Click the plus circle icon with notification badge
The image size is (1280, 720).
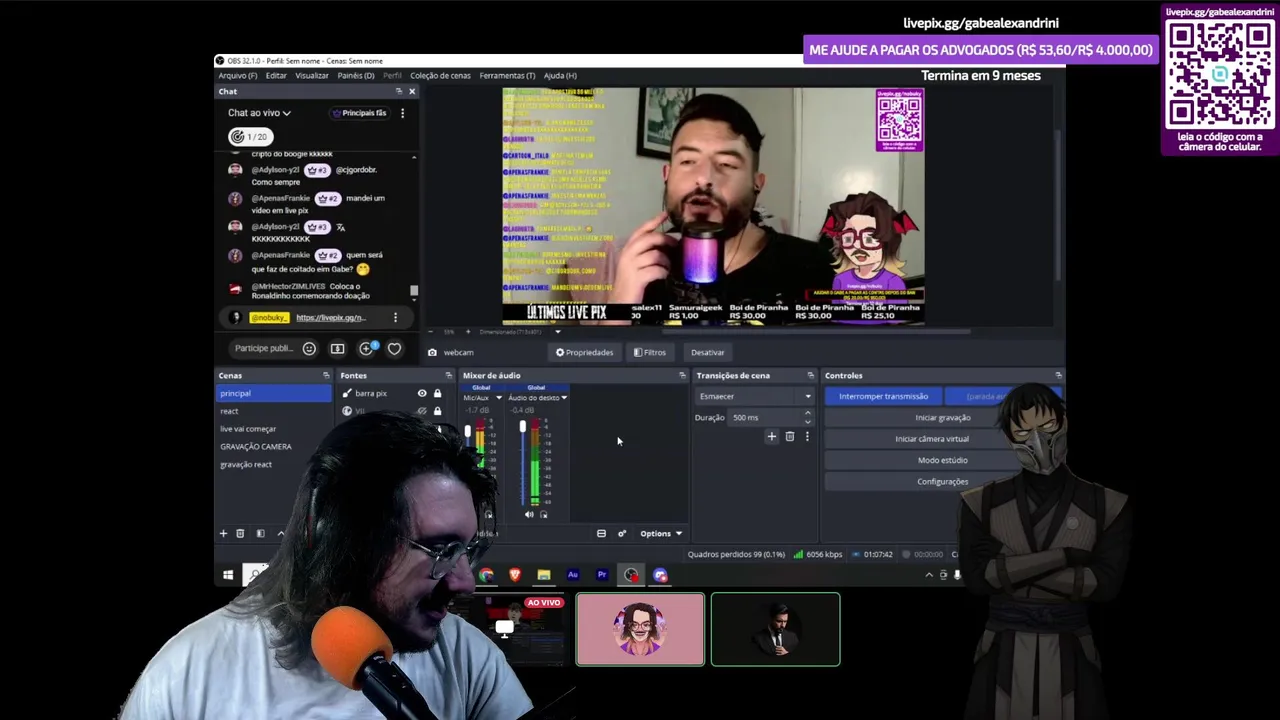tap(367, 348)
